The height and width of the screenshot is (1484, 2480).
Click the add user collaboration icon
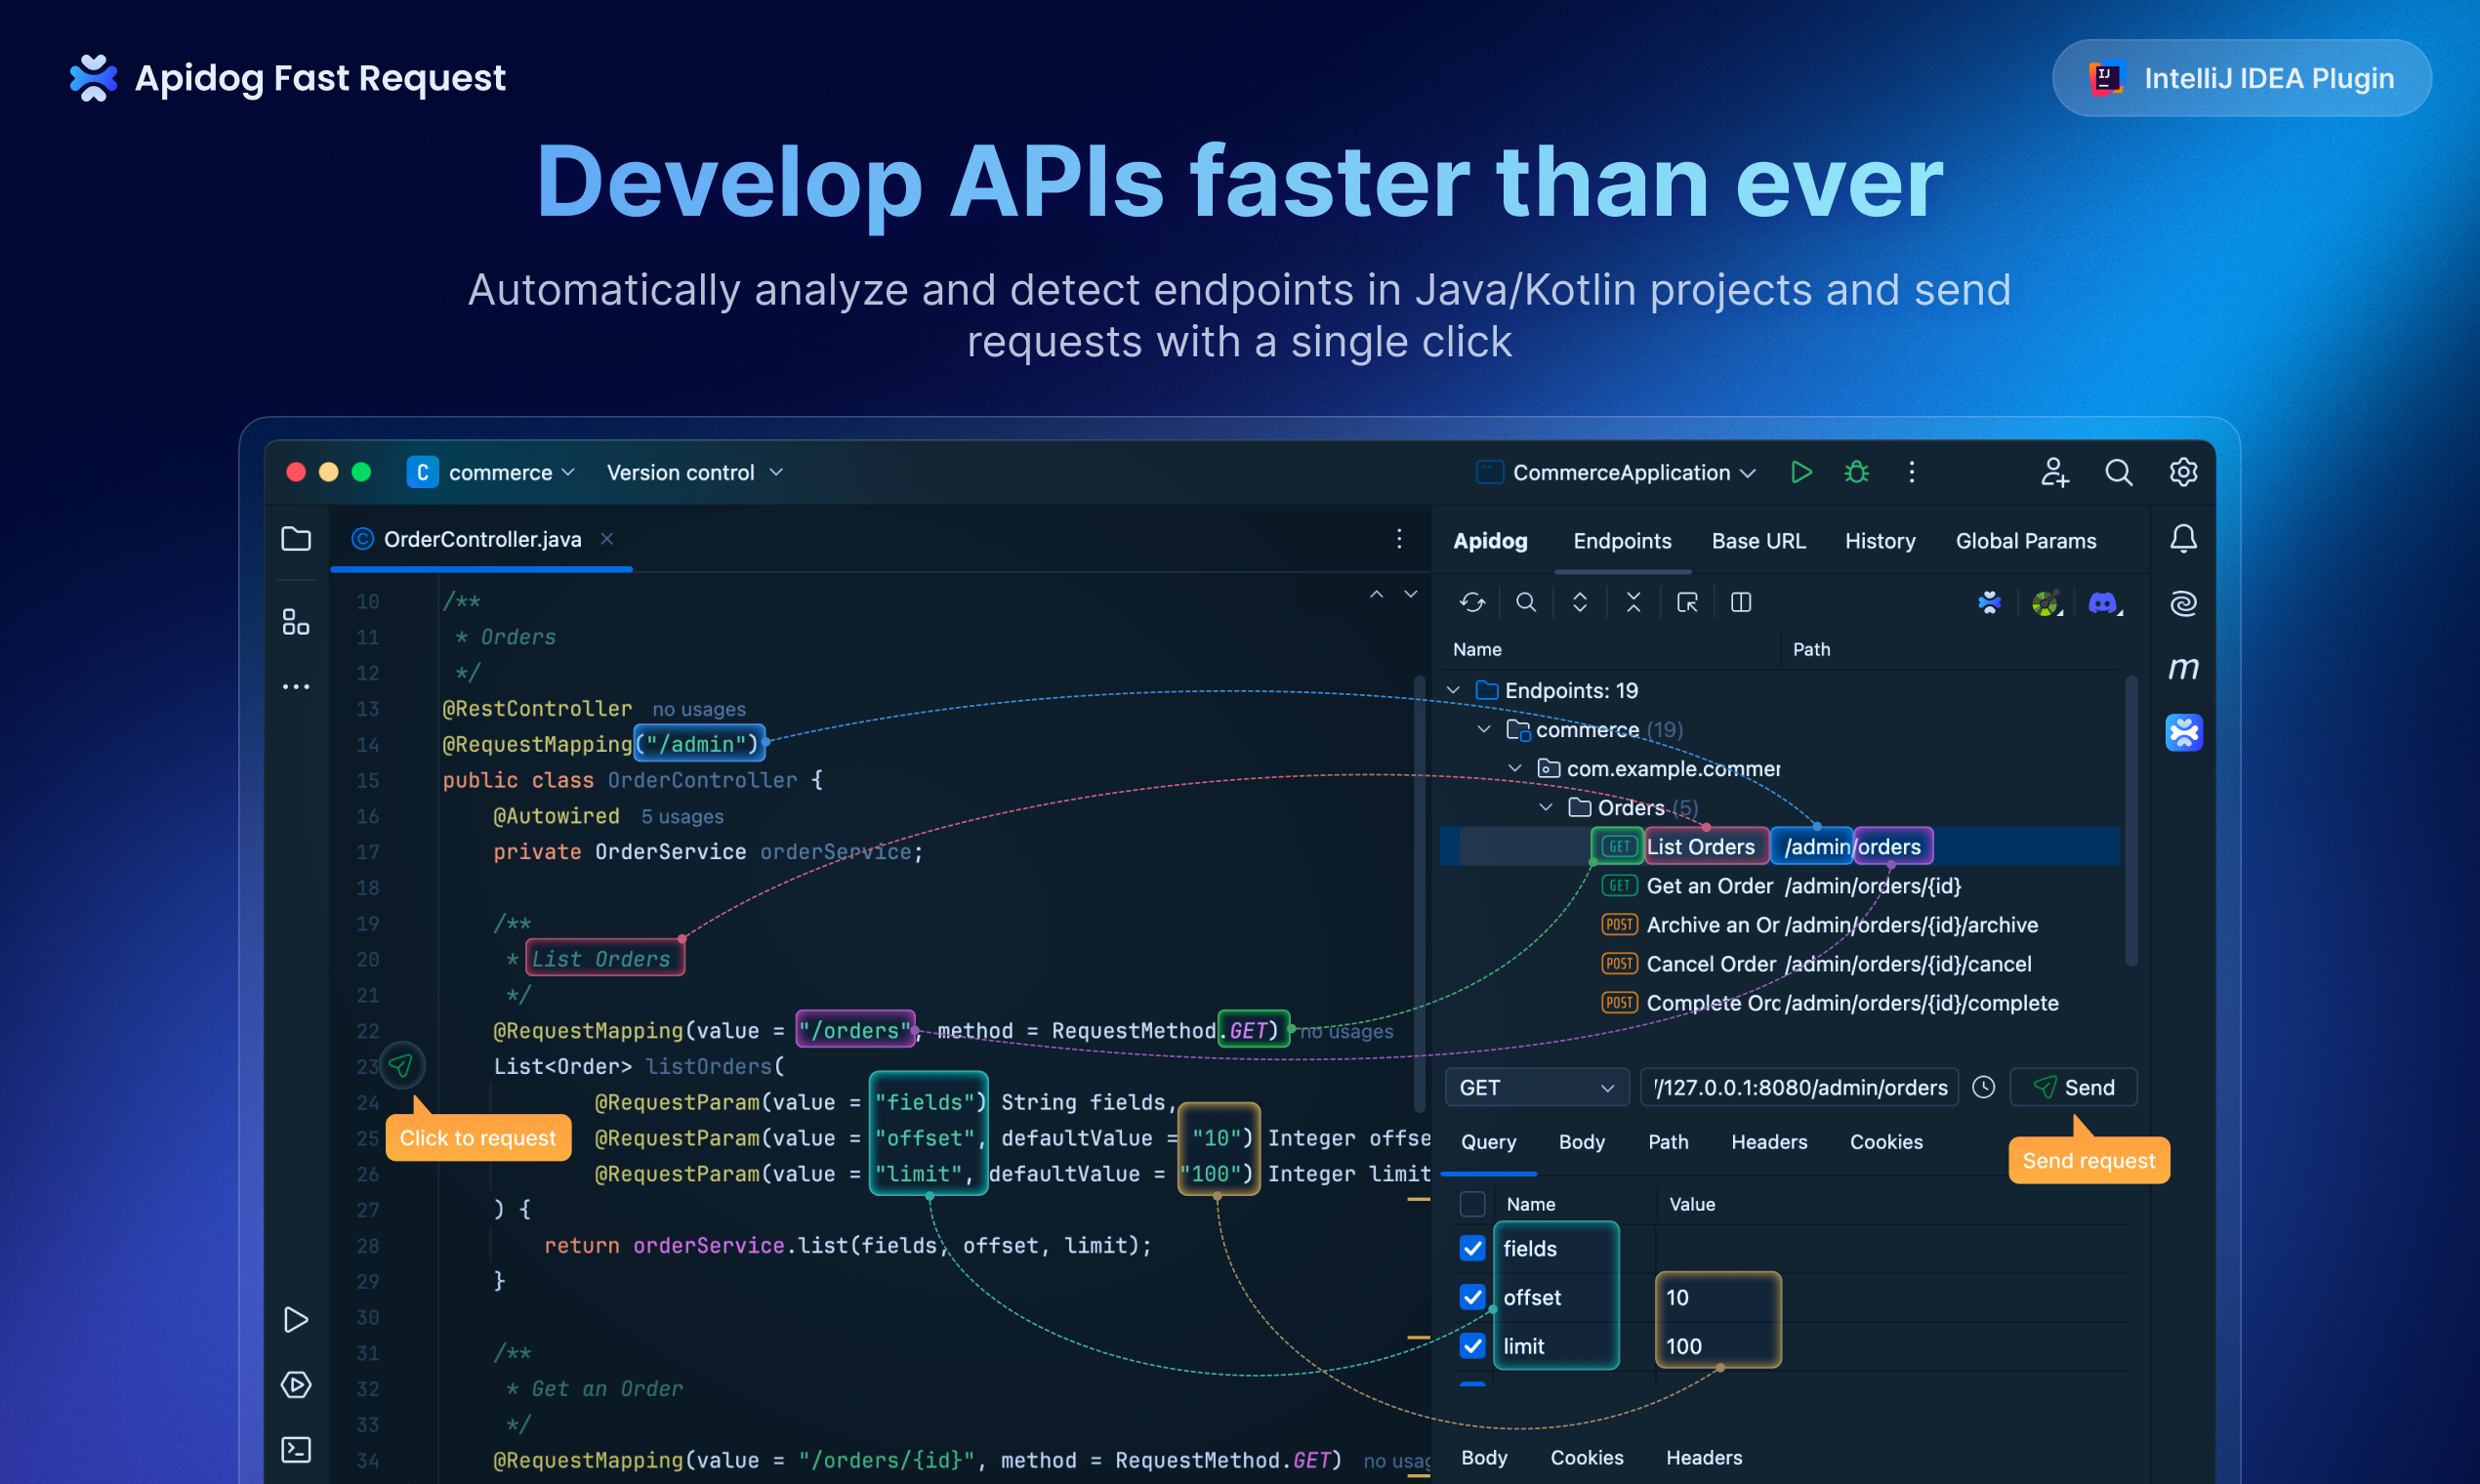tap(2054, 472)
